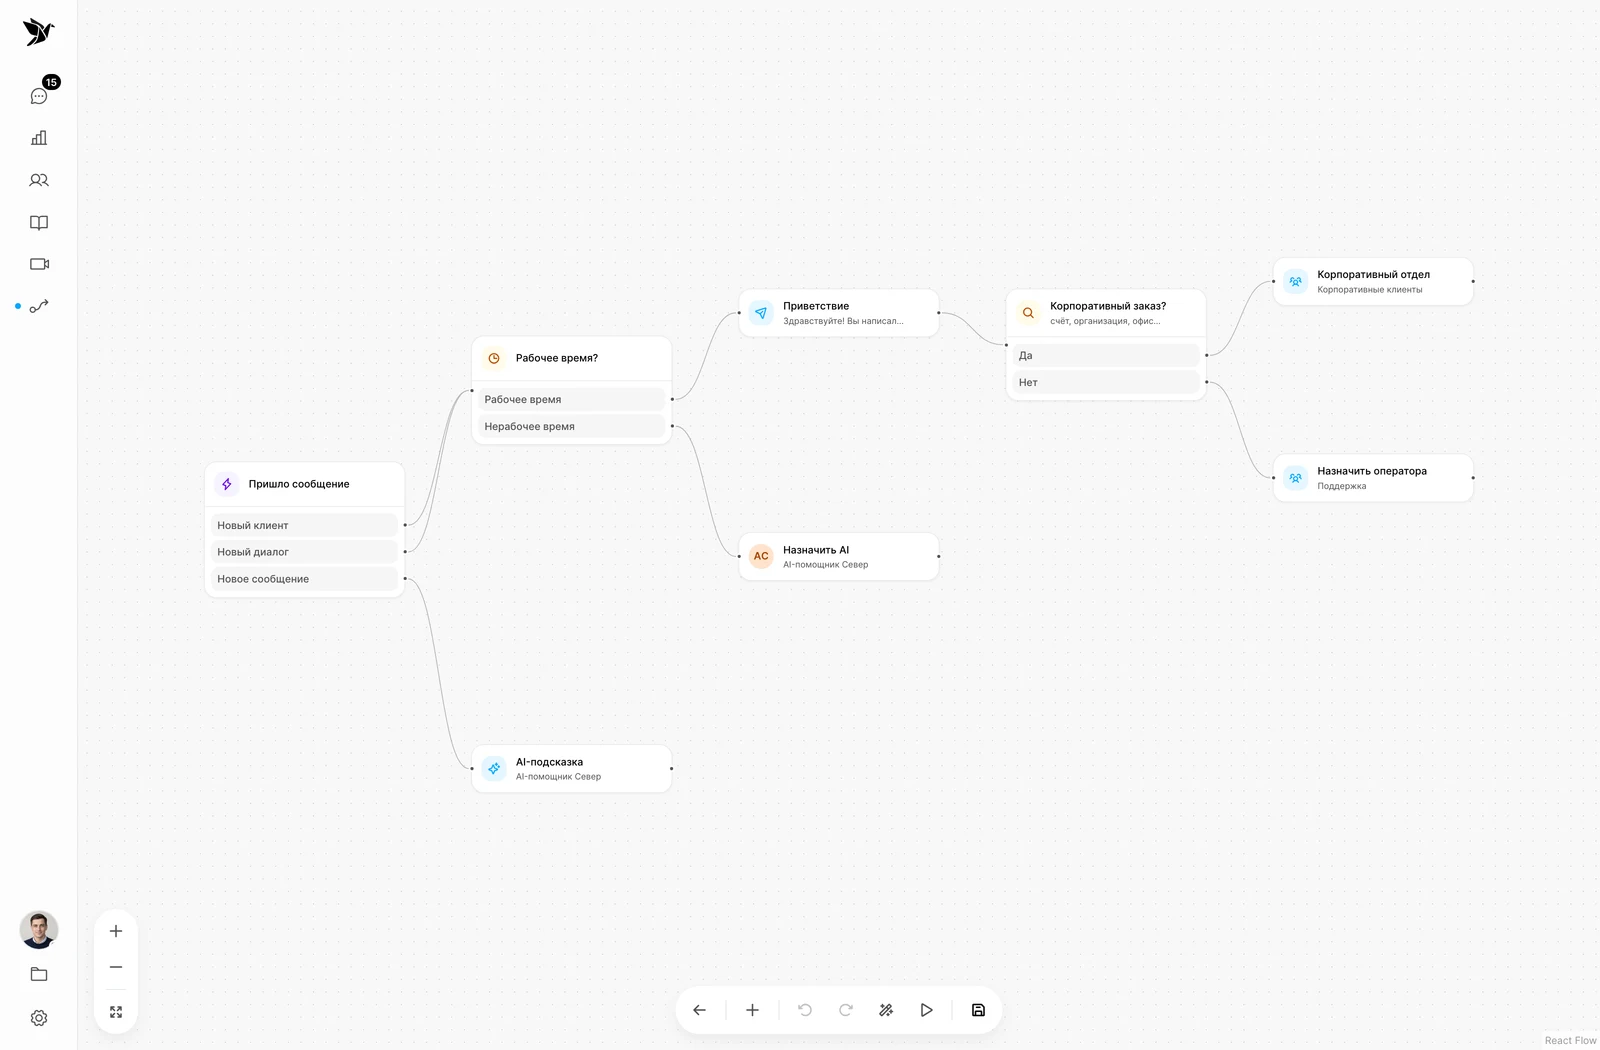The height and width of the screenshot is (1050, 1600).
Task: Select the 'Нерабочее время' branch row
Action: pyautogui.click(x=572, y=426)
